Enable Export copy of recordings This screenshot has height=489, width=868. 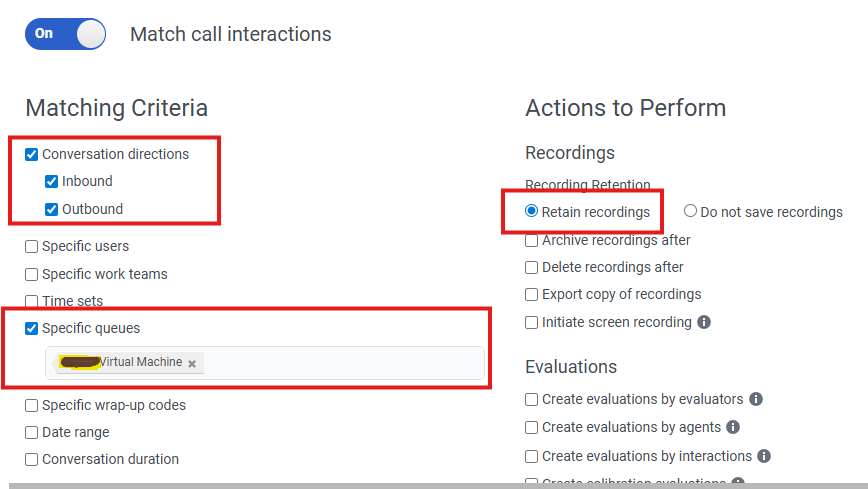pyautogui.click(x=532, y=294)
